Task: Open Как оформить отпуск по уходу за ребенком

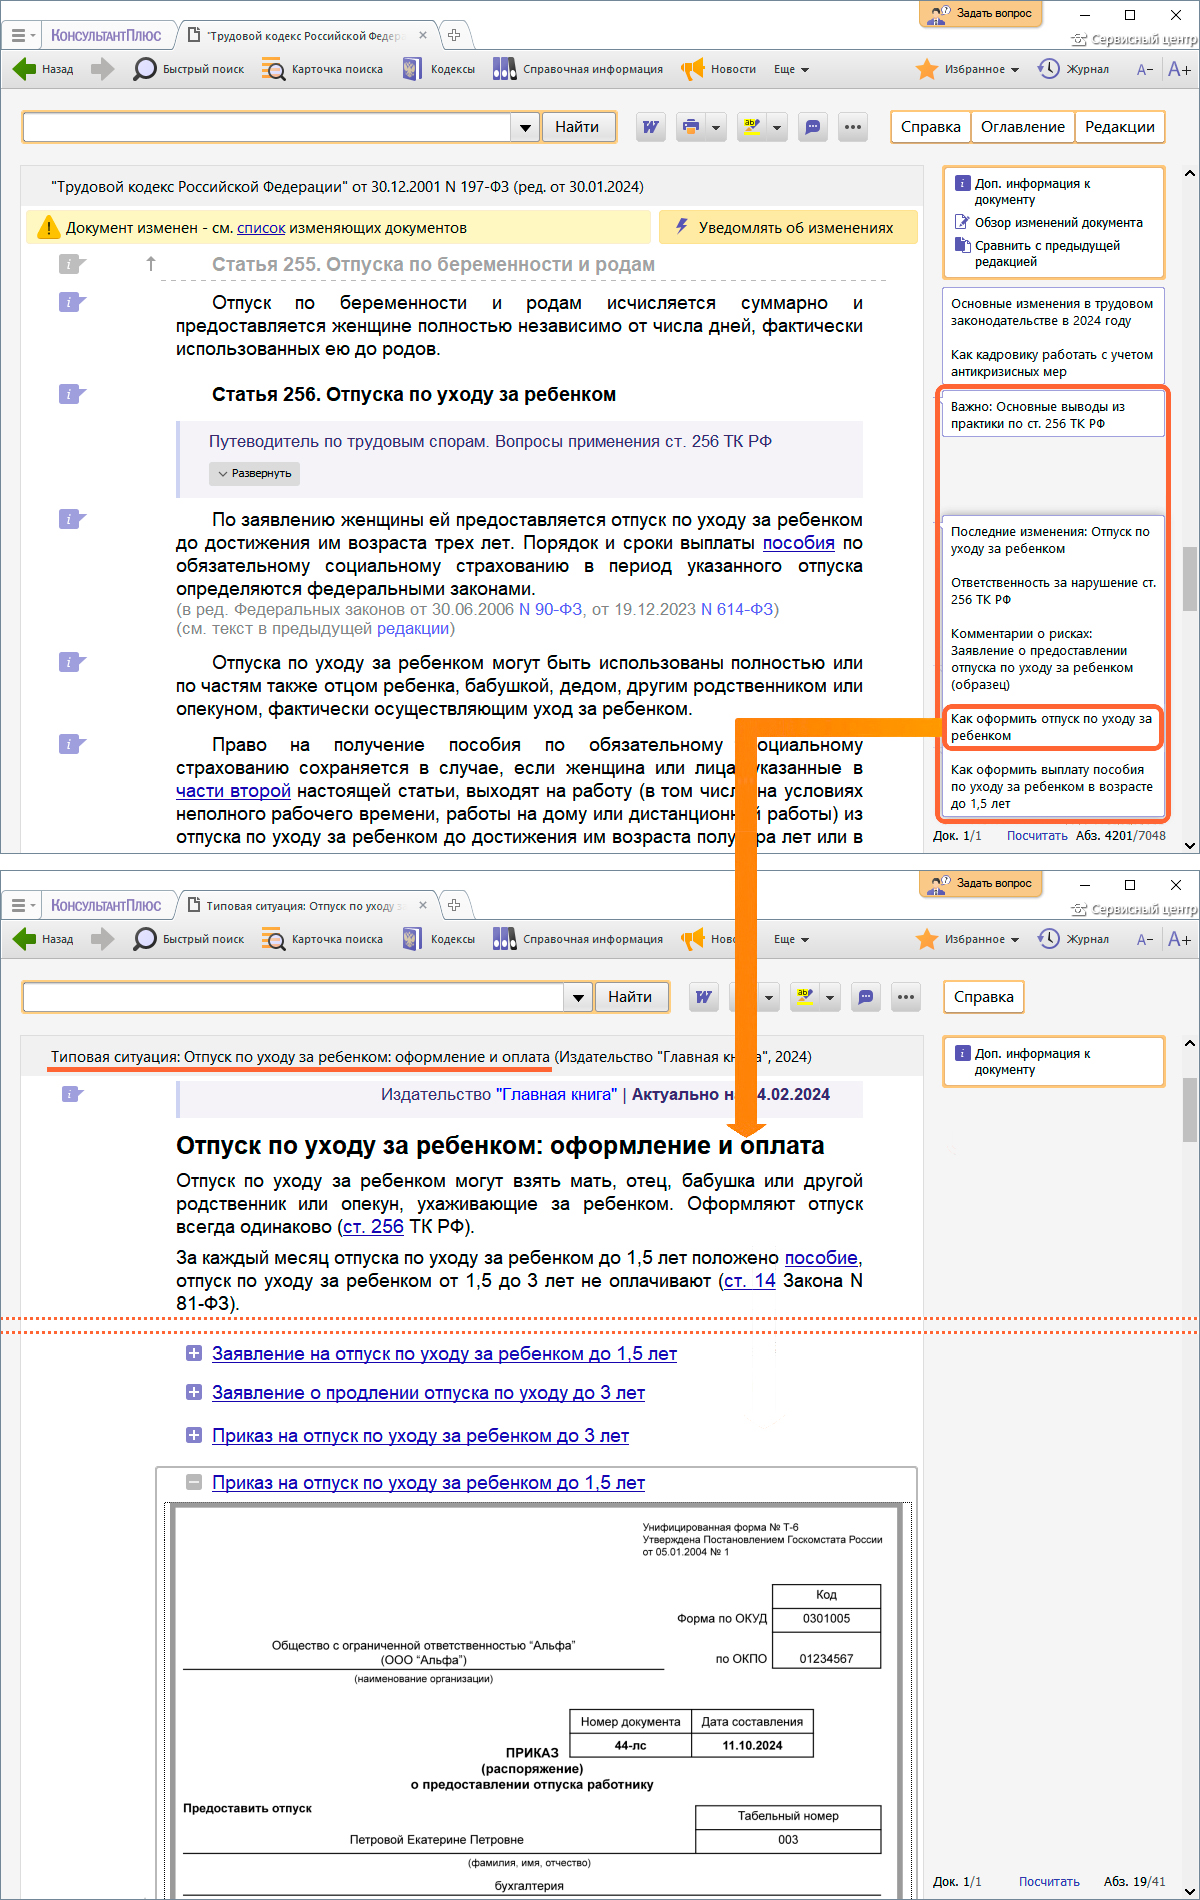Action: pos(1052,727)
